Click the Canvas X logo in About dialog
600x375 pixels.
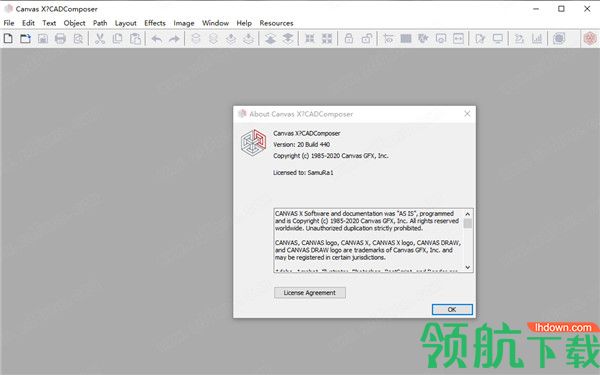pos(253,142)
